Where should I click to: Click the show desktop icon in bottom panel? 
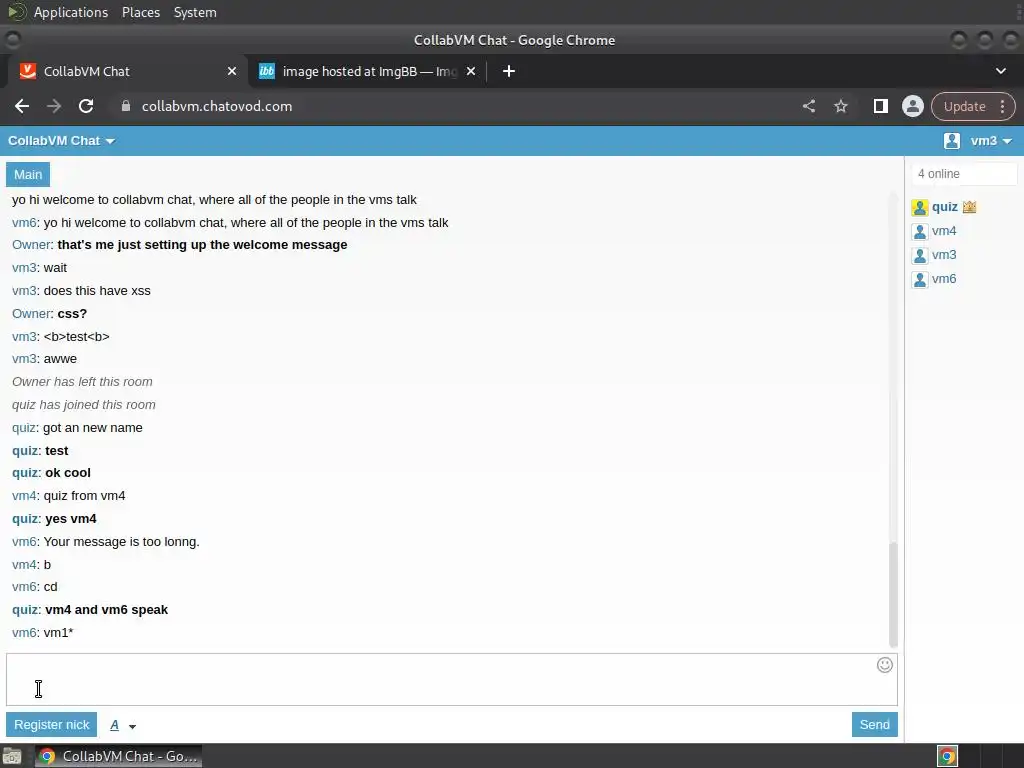(12, 756)
